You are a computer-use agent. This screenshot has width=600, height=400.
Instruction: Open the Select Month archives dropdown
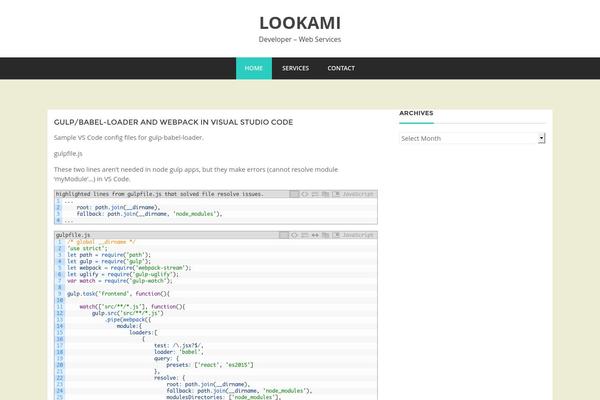point(472,138)
